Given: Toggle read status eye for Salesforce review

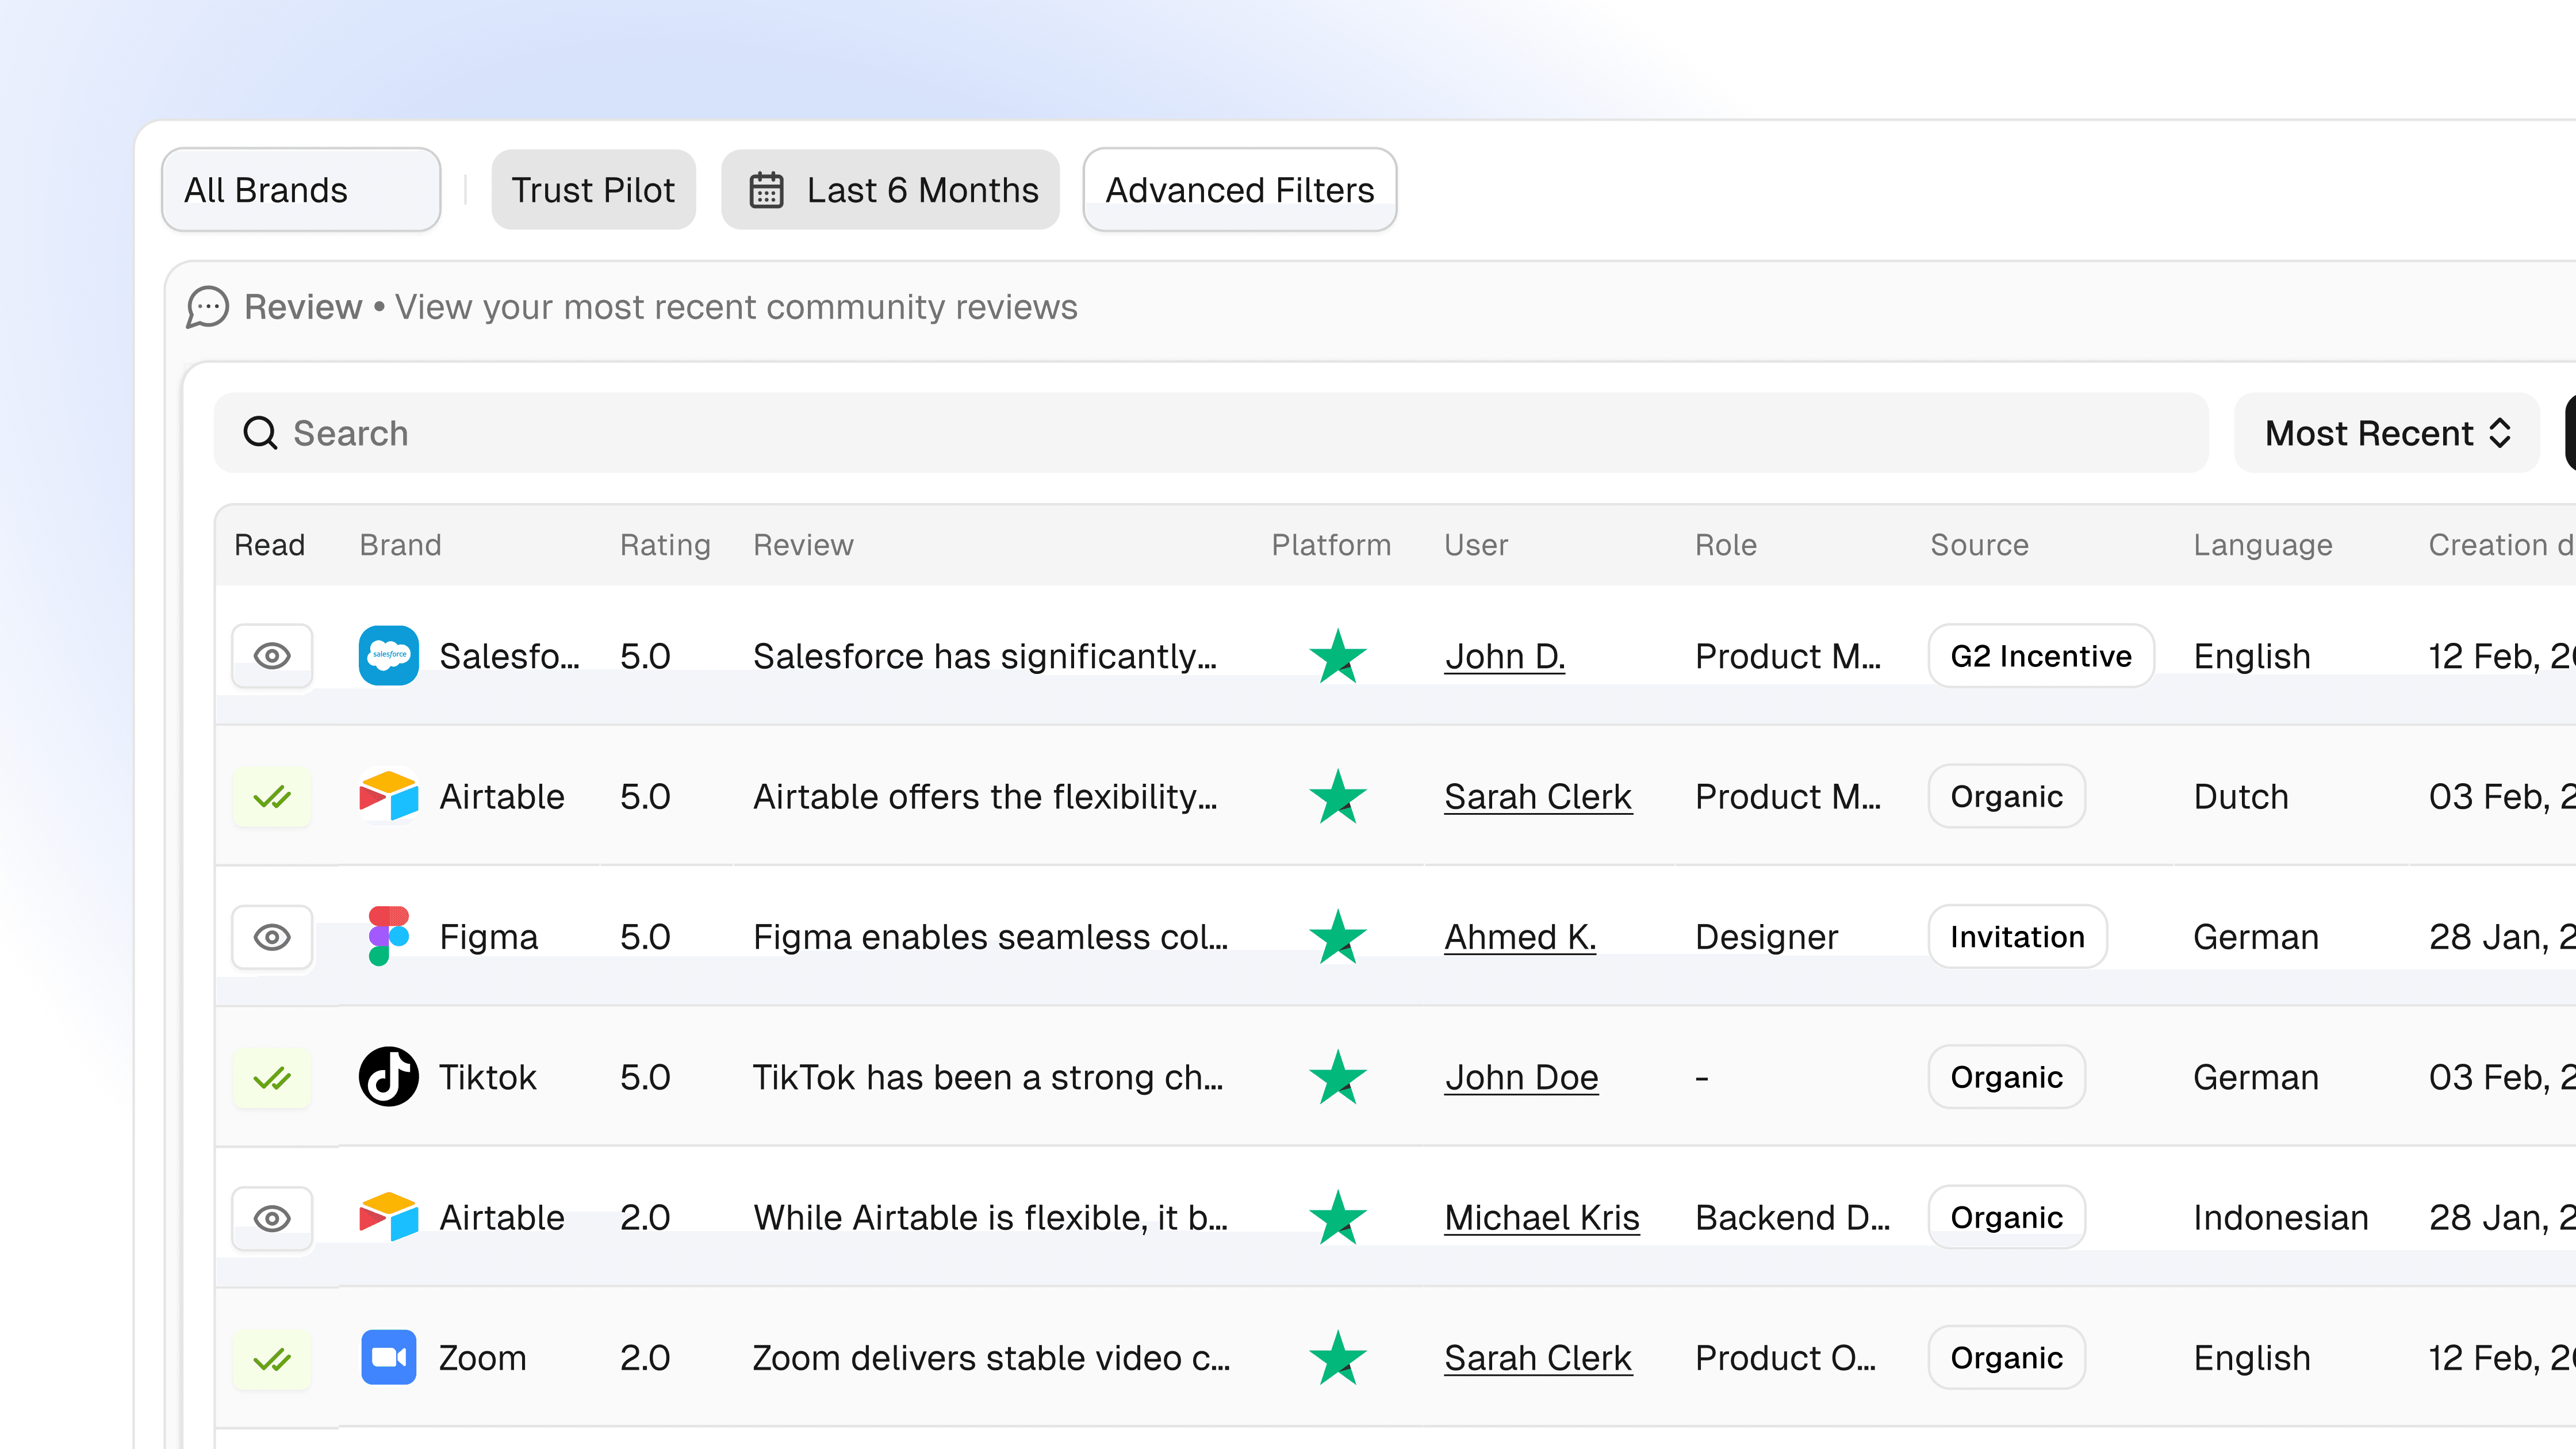Looking at the screenshot, I should (x=272, y=656).
